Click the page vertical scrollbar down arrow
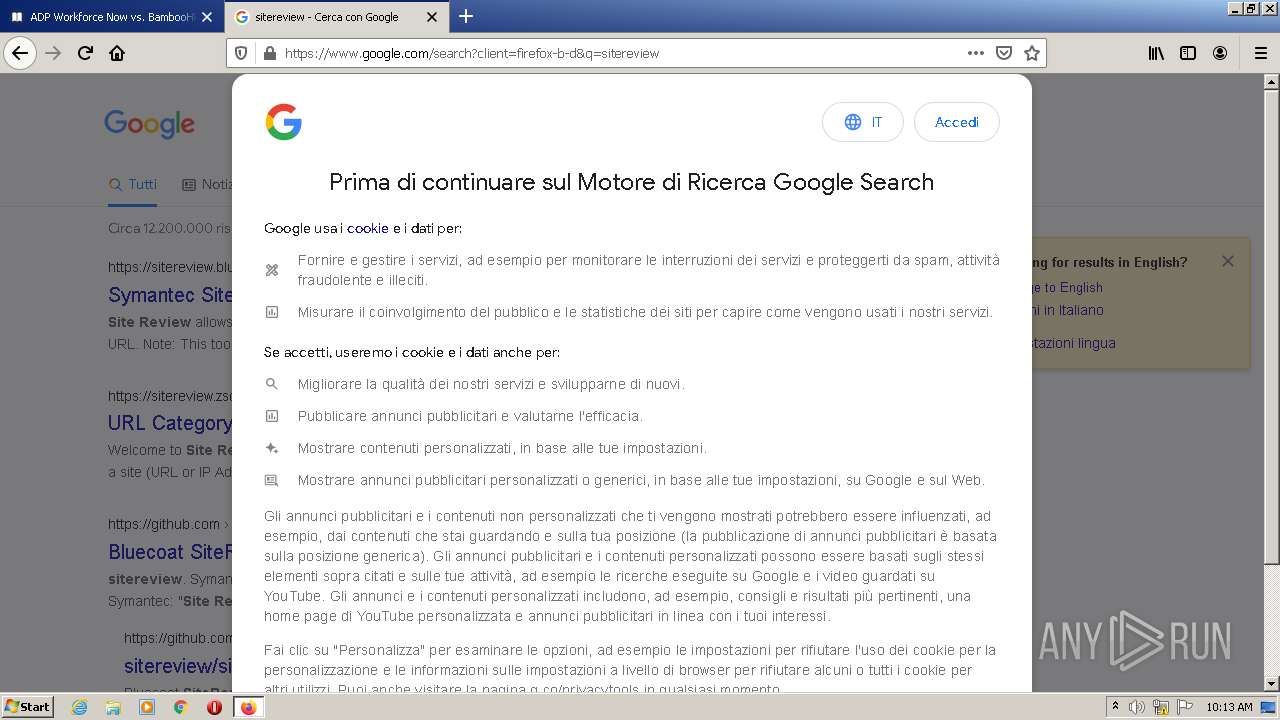This screenshot has height=720, width=1280. tap(1272, 684)
